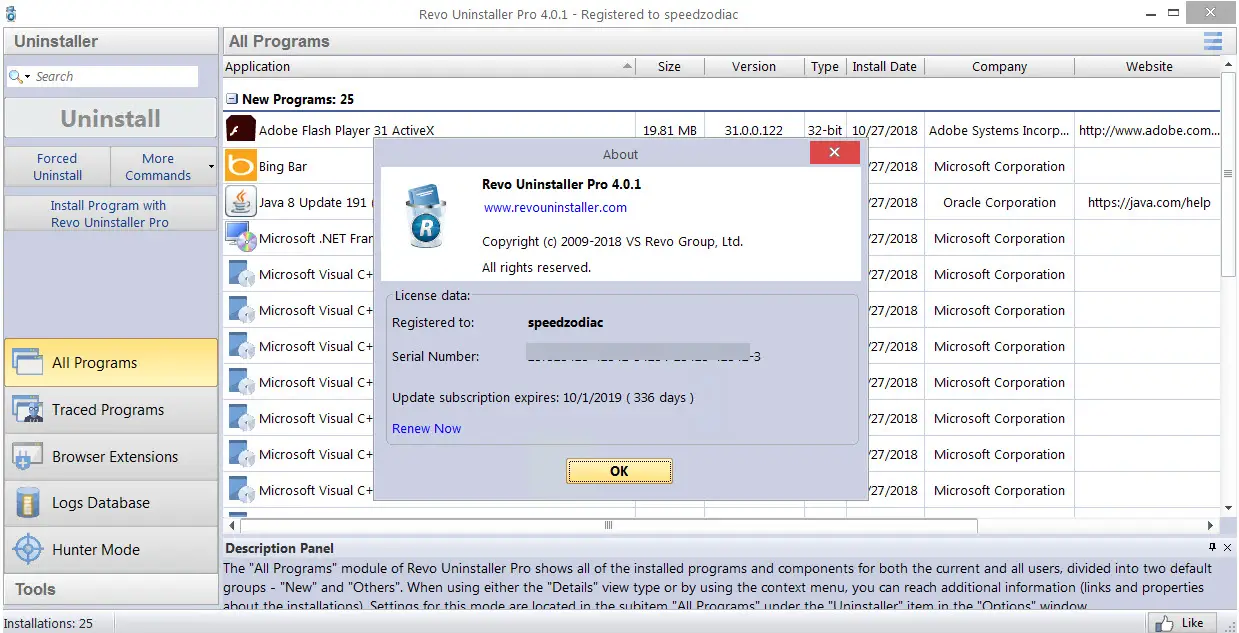This screenshot has width=1239, height=633.
Task: Click the Forced Uninstall button
Action: pyautogui.click(x=58, y=166)
